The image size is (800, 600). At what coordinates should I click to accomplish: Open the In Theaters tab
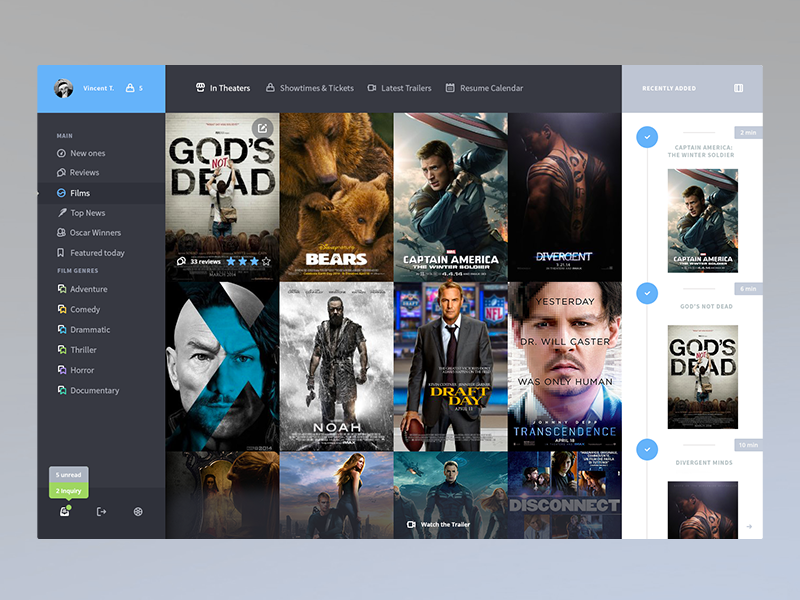click(x=223, y=88)
